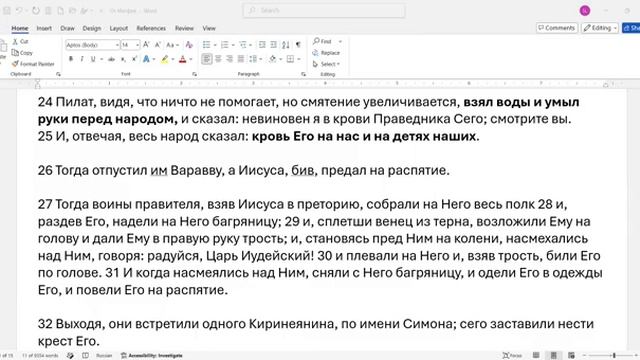Open the Comments pane

tap(557, 28)
